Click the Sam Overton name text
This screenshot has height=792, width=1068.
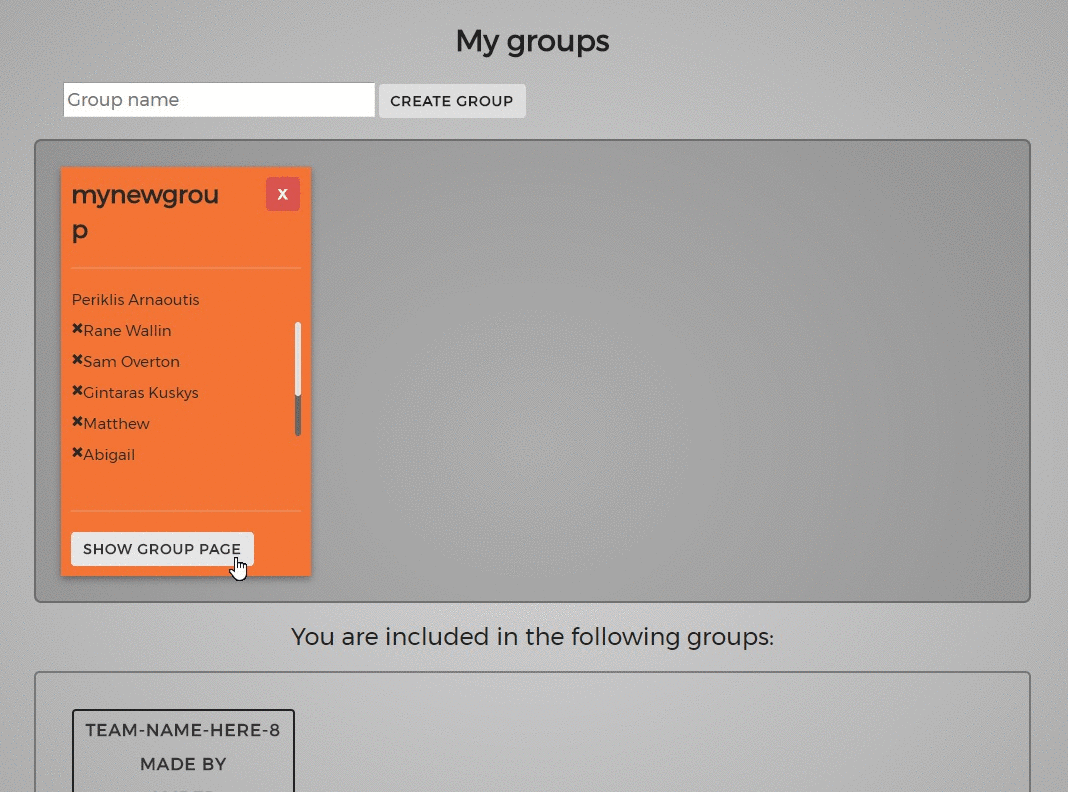coord(131,362)
